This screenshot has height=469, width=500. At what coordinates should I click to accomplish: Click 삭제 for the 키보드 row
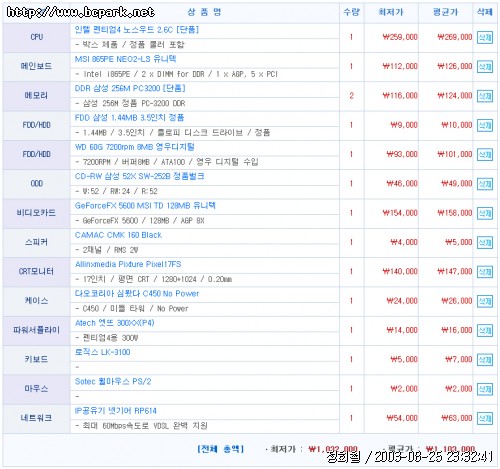point(485,360)
